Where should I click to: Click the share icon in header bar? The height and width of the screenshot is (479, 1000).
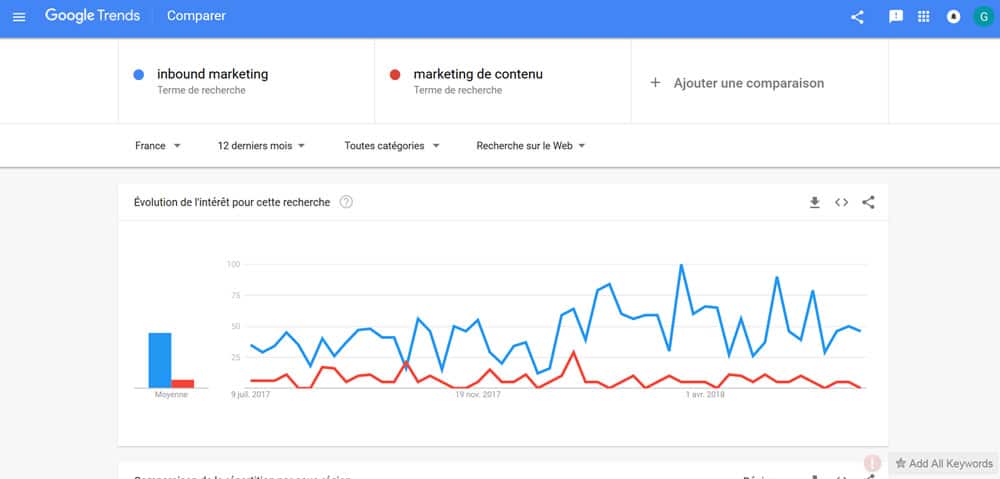857,17
